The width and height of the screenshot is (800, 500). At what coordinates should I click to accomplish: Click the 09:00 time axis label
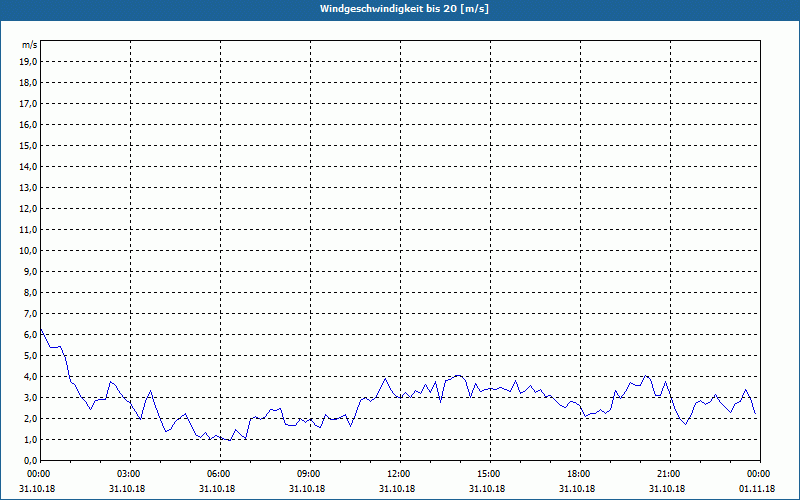click(310, 474)
